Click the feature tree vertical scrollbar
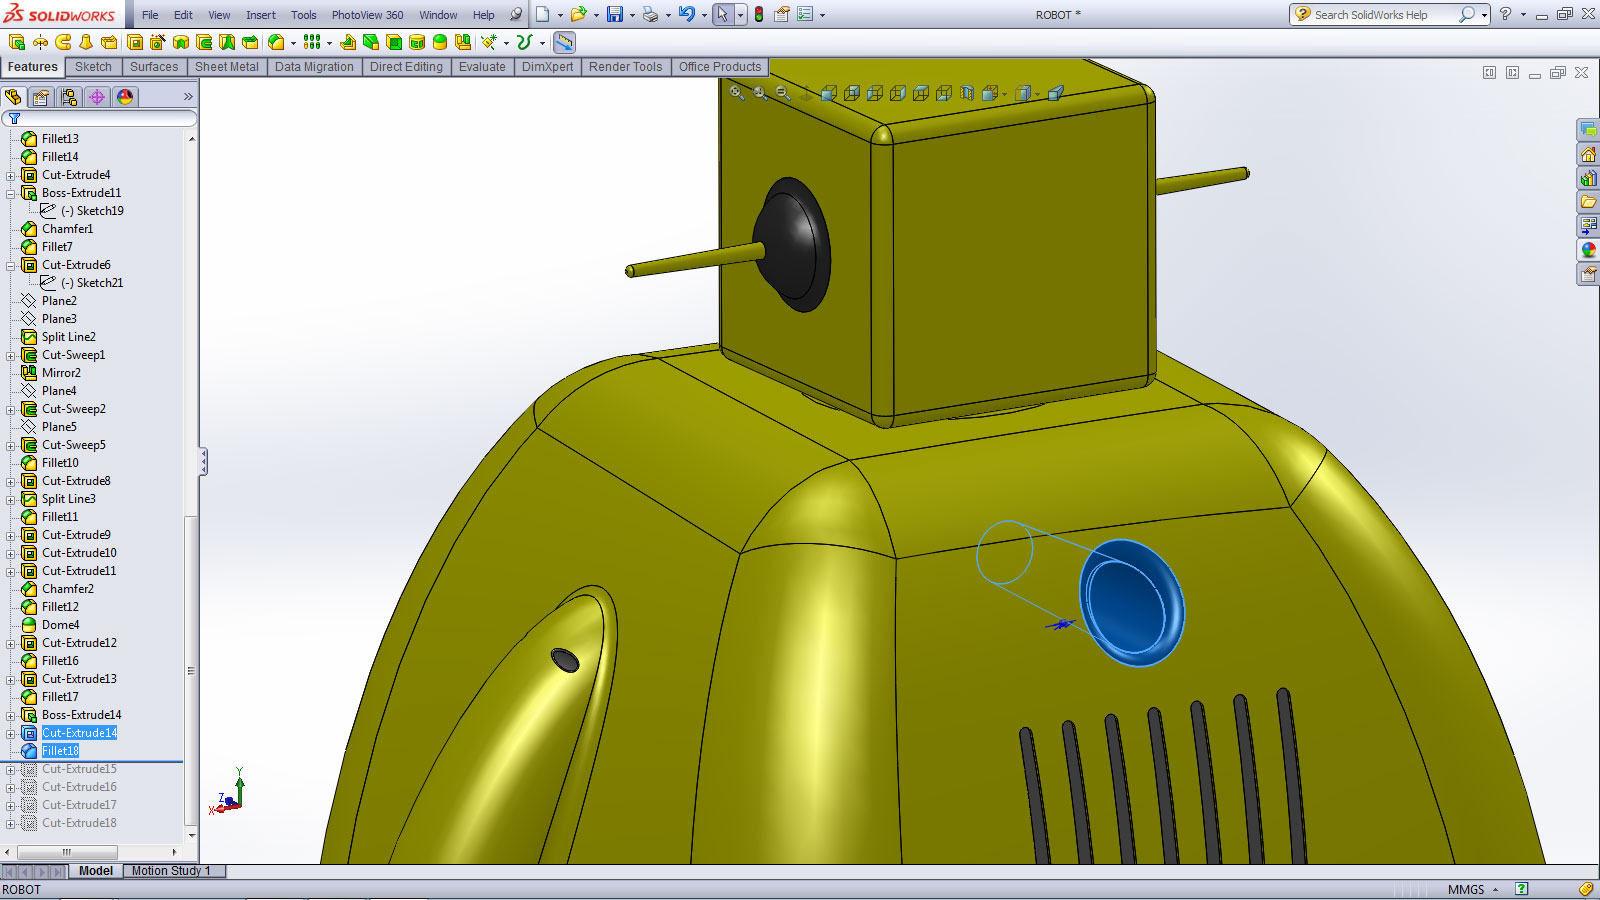This screenshot has width=1600, height=900. click(x=191, y=670)
